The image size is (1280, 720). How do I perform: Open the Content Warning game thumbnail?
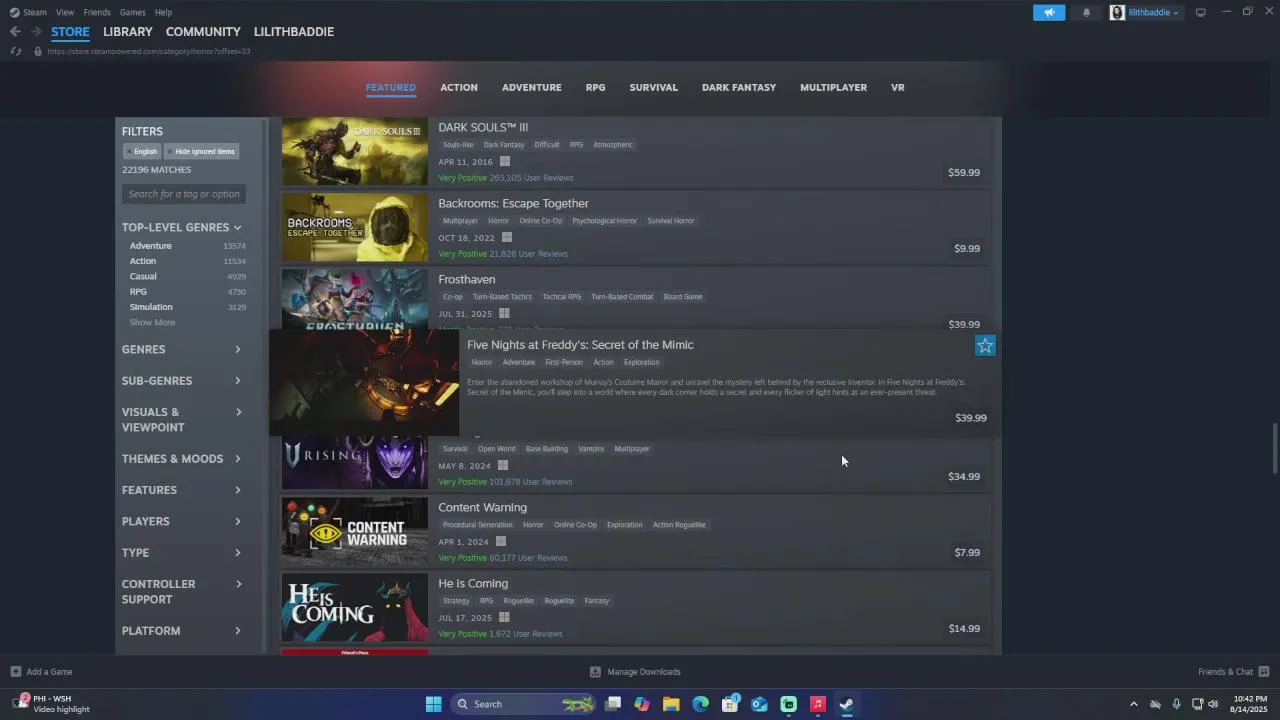tap(354, 532)
